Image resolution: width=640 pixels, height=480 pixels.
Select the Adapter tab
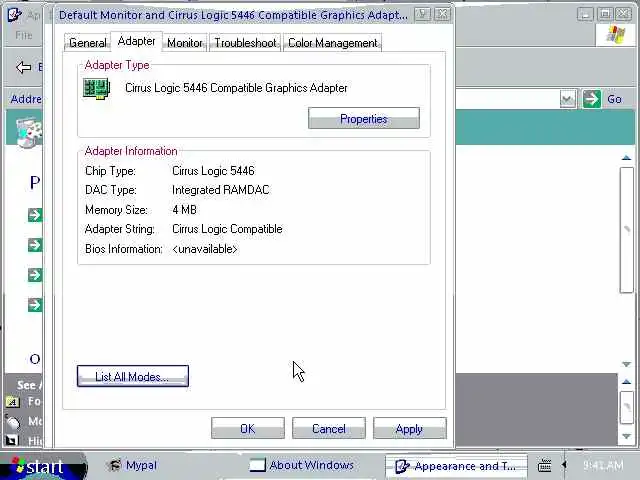(136, 41)
